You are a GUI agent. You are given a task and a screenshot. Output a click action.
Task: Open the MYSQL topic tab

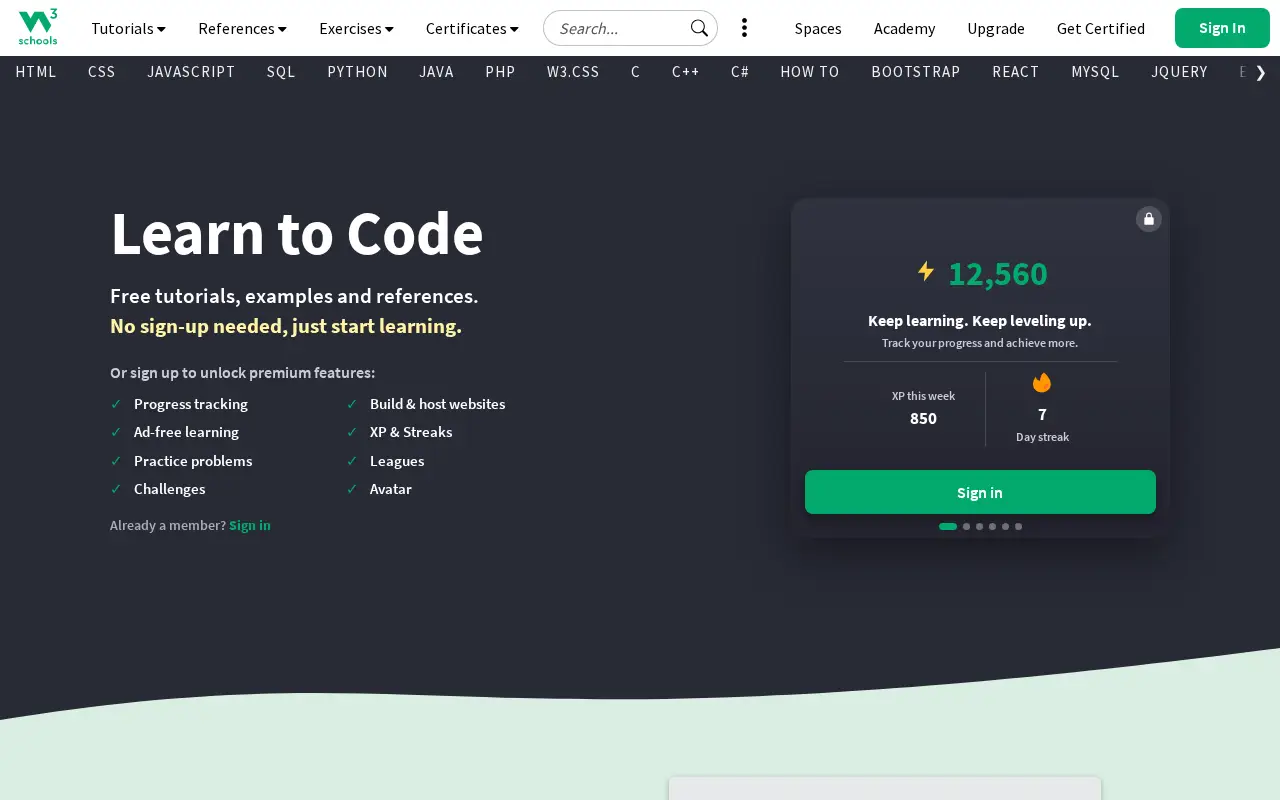pos(1095,72)
